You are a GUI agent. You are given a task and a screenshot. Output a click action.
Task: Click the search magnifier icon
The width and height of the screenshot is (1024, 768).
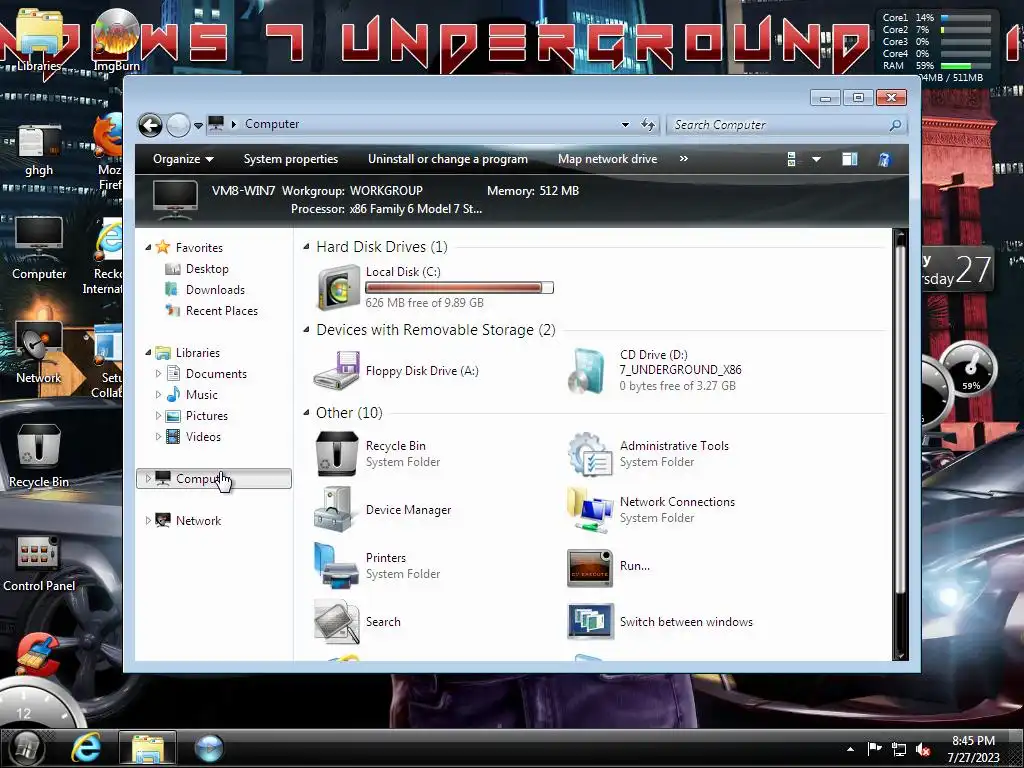click(x=895, y=125)
